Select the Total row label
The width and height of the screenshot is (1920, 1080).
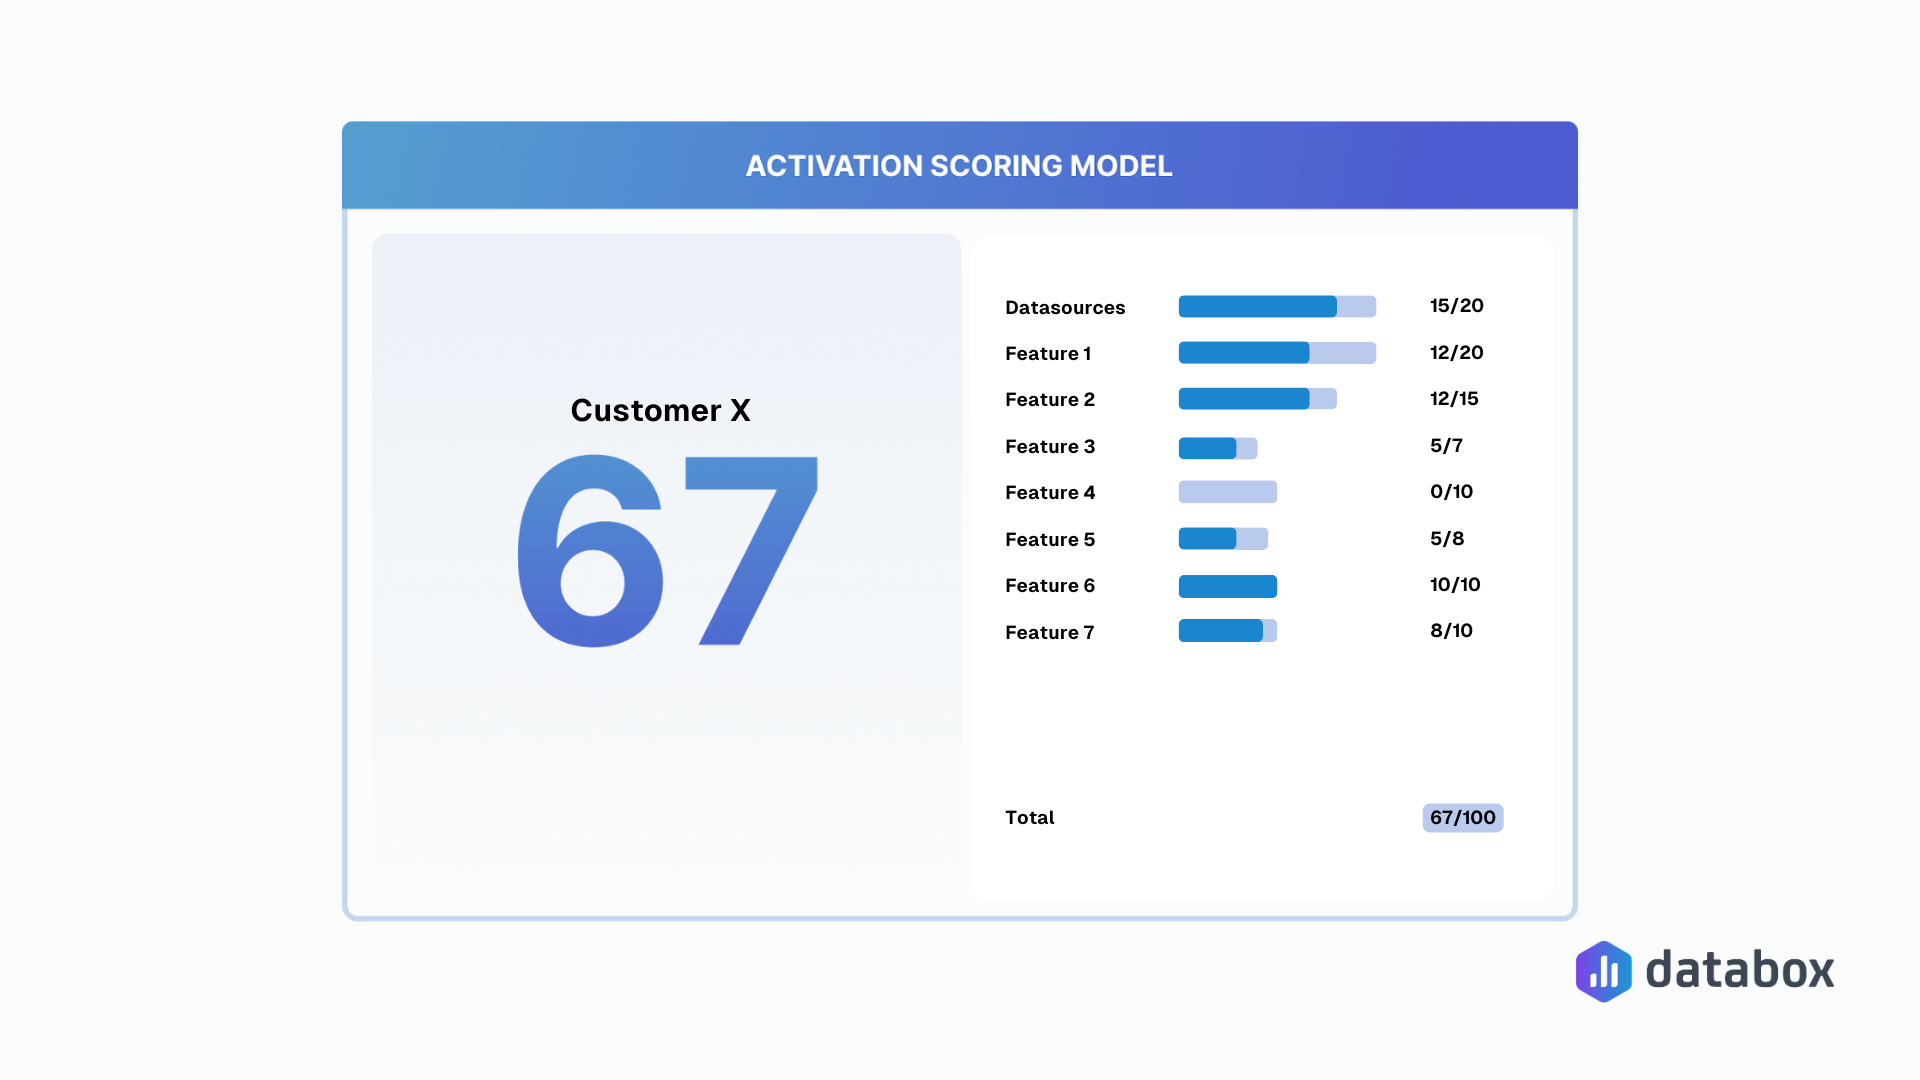(1029, 817)
